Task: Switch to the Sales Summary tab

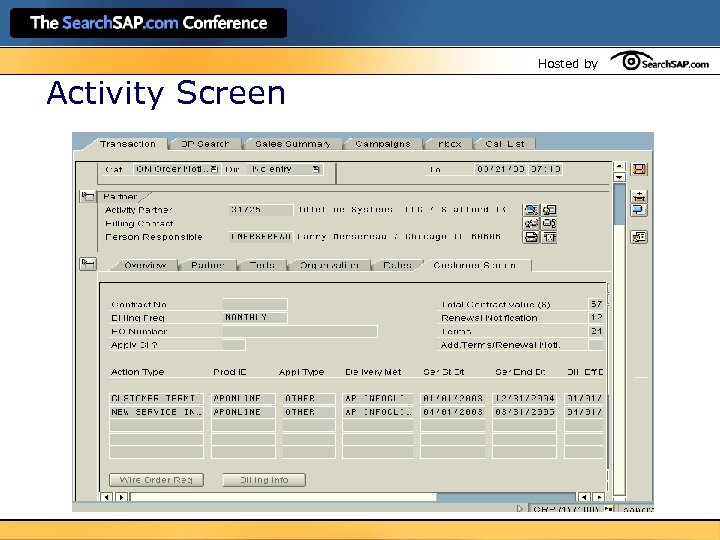Action: click(292, 144)
